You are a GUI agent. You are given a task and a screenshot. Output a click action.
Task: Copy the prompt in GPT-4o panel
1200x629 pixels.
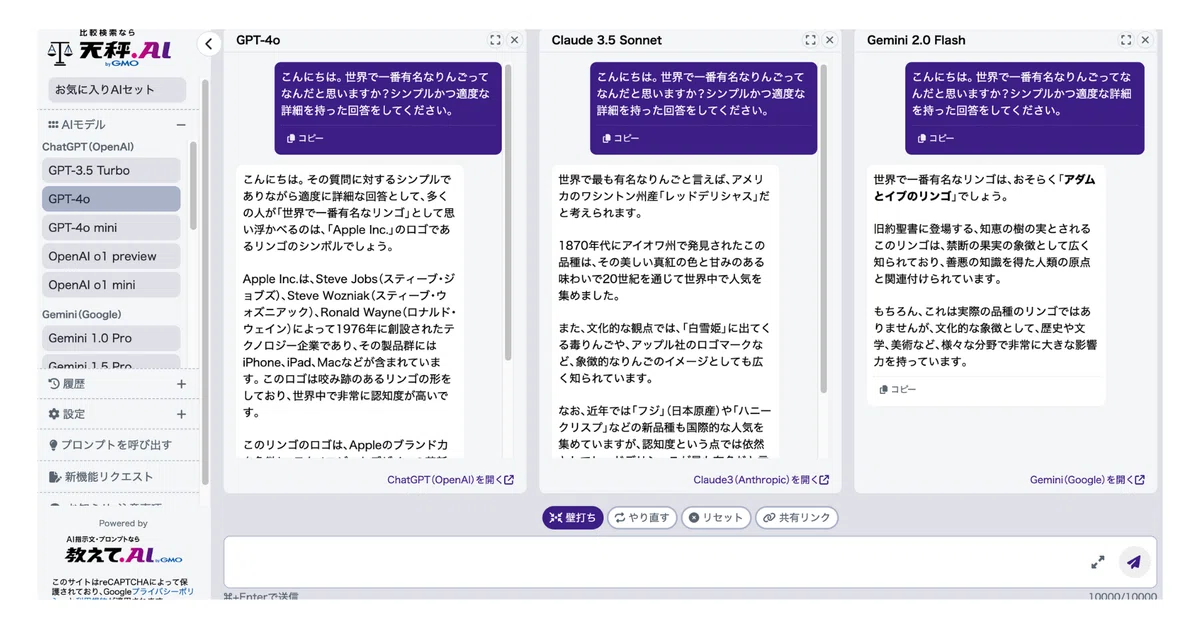tap(305, 138)
